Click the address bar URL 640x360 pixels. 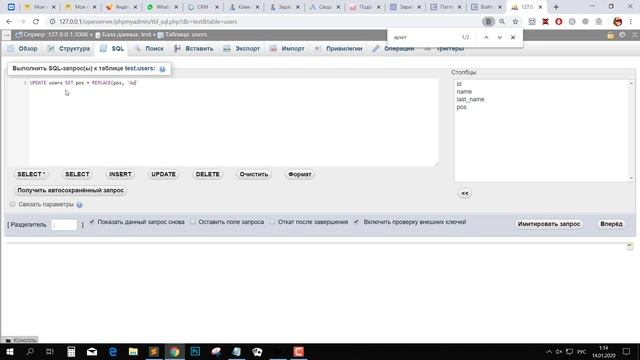pyautogui.click(x=148, y=22)
